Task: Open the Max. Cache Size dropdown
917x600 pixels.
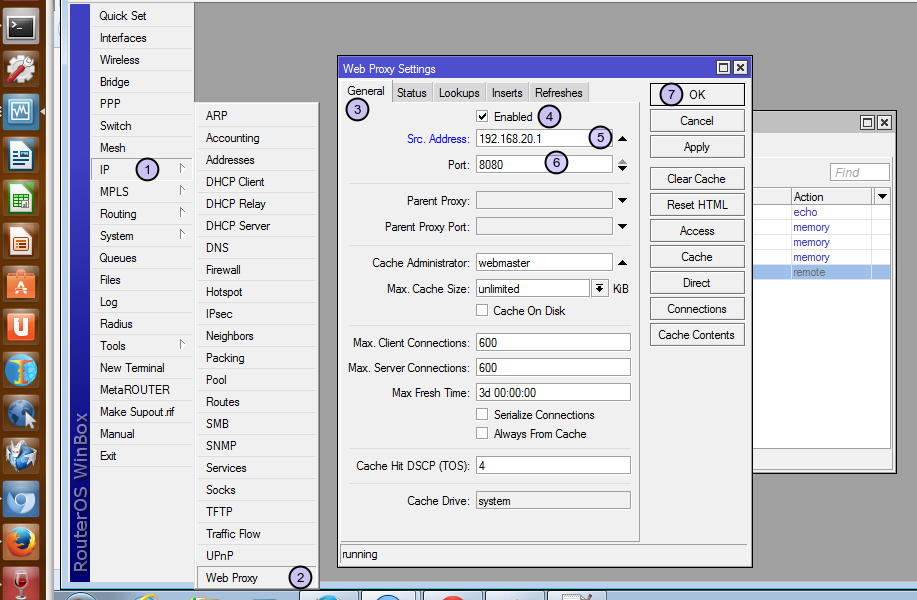Action: coord(599,288)
